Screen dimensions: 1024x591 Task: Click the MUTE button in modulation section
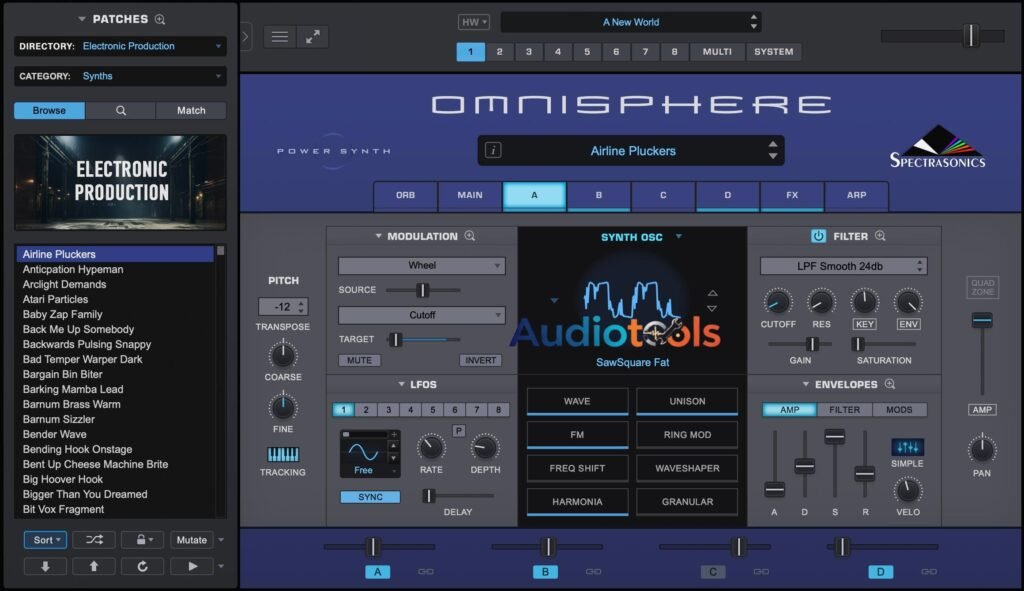(360, 360)
